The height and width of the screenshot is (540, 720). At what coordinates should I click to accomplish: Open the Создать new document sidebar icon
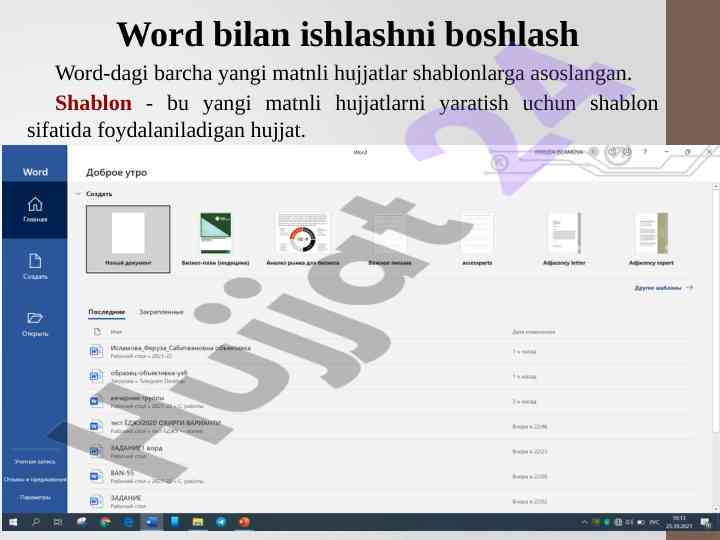tap(35, 266)
